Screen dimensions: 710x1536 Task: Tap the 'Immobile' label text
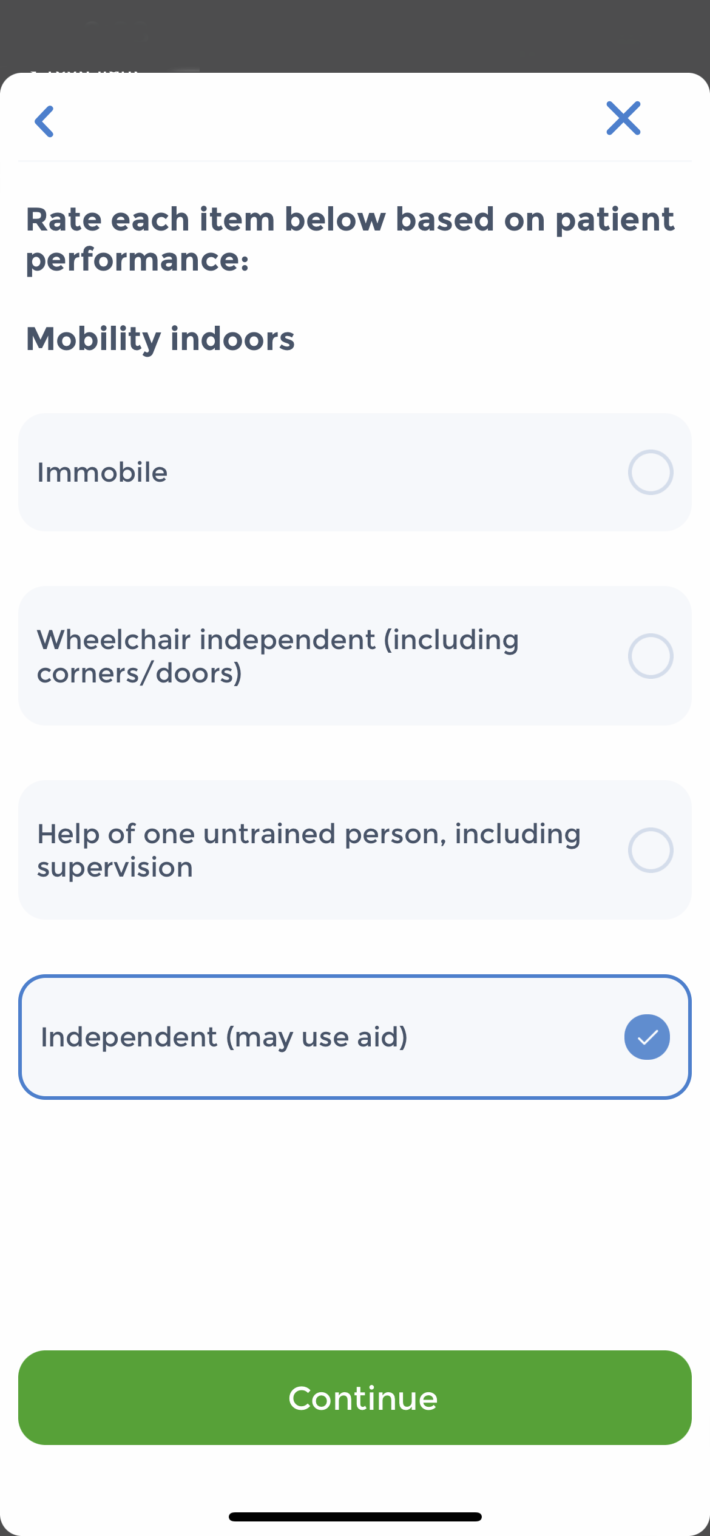point(102,472)
